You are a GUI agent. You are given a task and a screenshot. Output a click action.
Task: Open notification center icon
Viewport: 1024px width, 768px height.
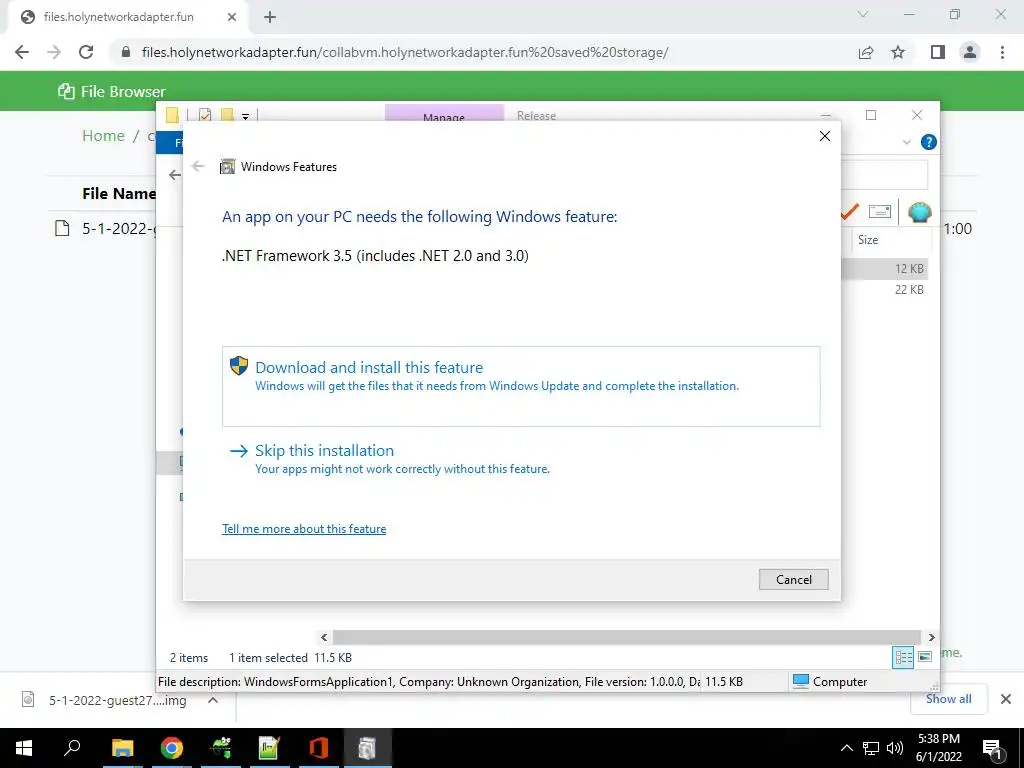[x=992, y=749]
